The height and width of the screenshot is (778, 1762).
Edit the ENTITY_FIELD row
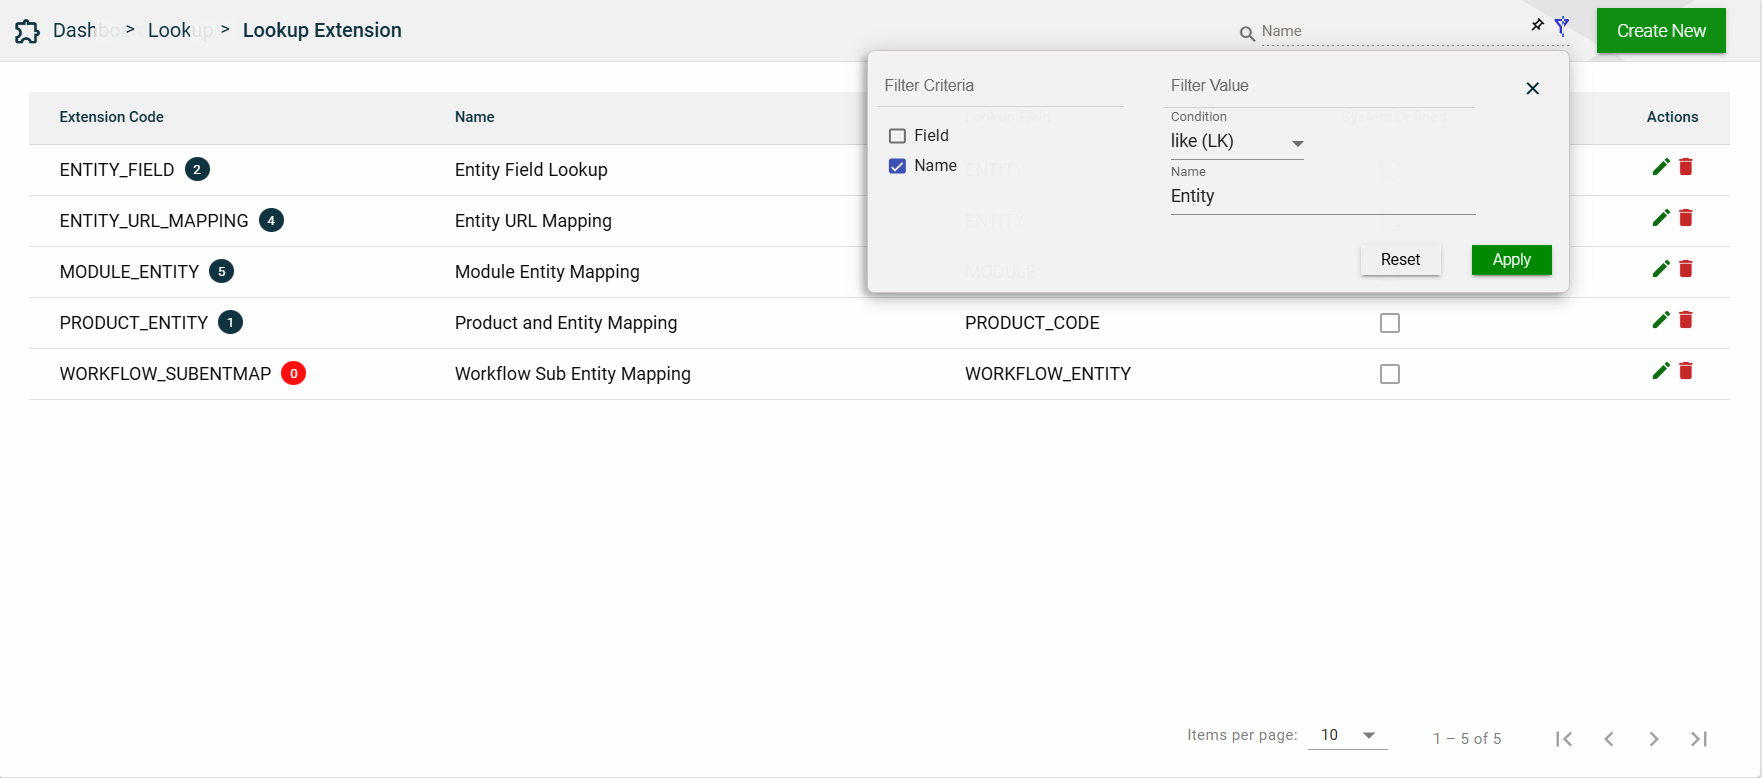(1660, 167)
